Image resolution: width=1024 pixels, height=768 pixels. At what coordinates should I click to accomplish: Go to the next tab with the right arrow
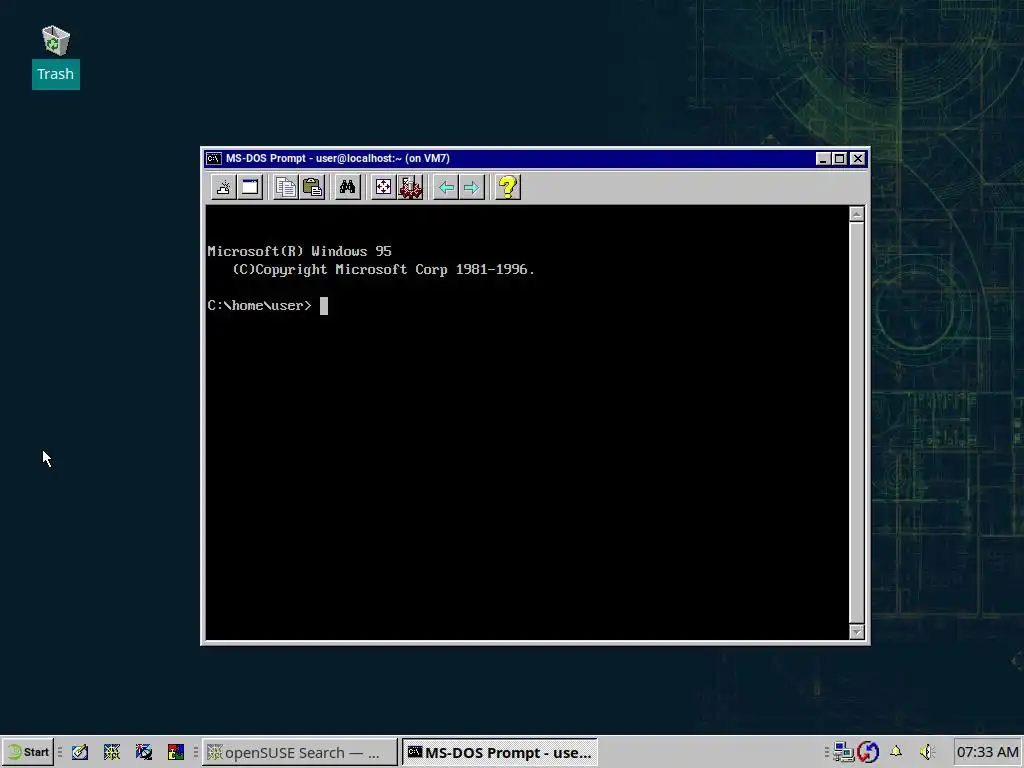(472, 187)
